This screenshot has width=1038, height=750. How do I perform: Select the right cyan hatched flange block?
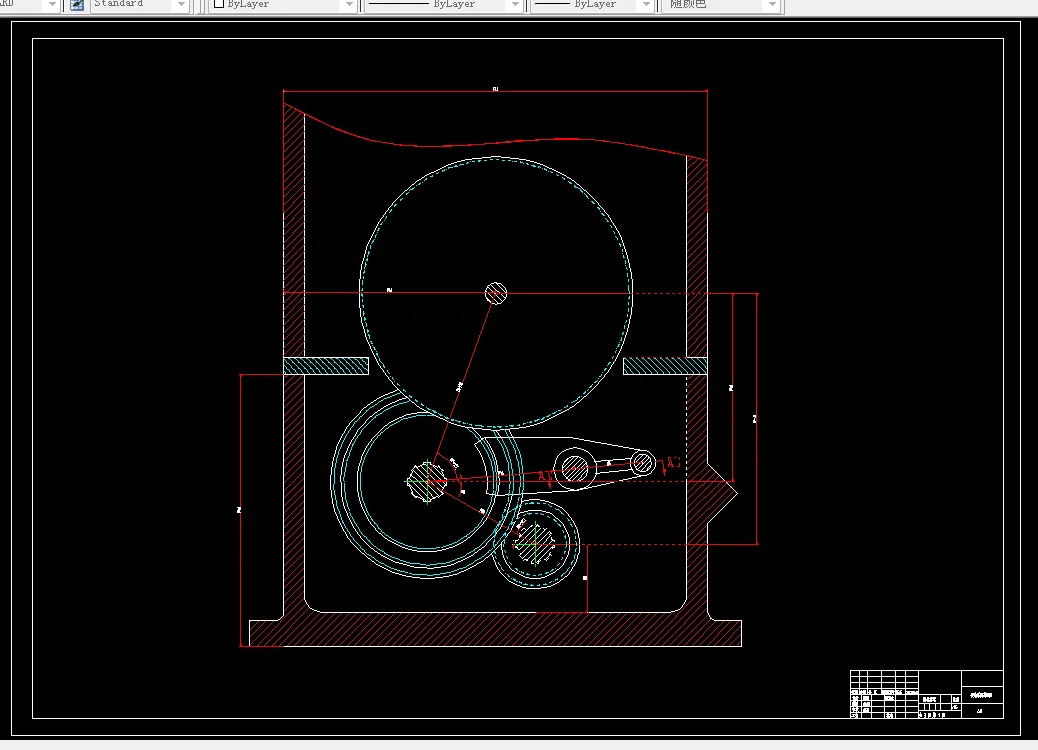pyautogui.click(x=665, y=366)
